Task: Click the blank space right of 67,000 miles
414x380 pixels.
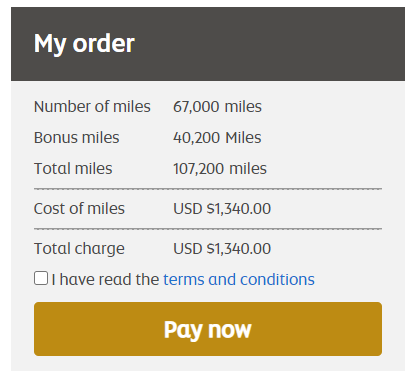Action: [x=322, y=107]
